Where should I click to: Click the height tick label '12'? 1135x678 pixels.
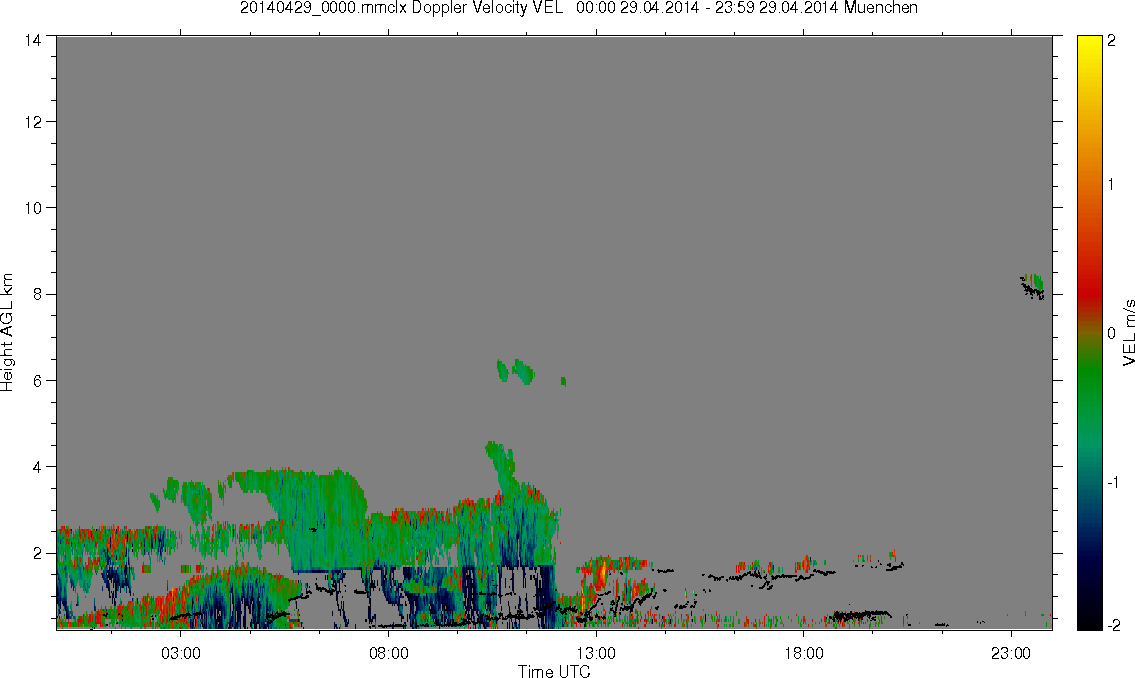pyautogui.click(x=32, y=122)
